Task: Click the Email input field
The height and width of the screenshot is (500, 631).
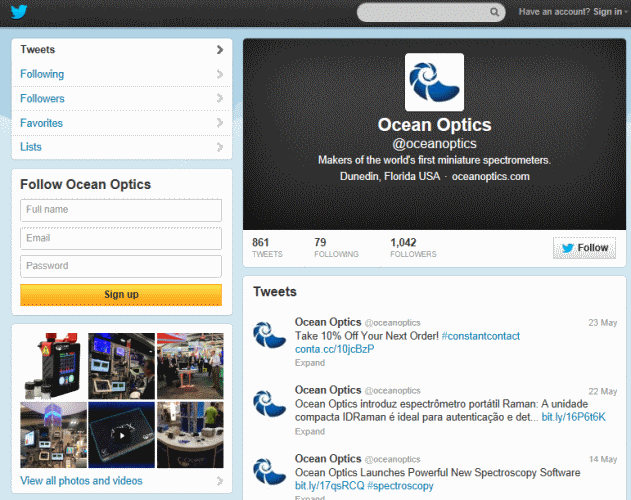Action: click(x=121, y=238)
